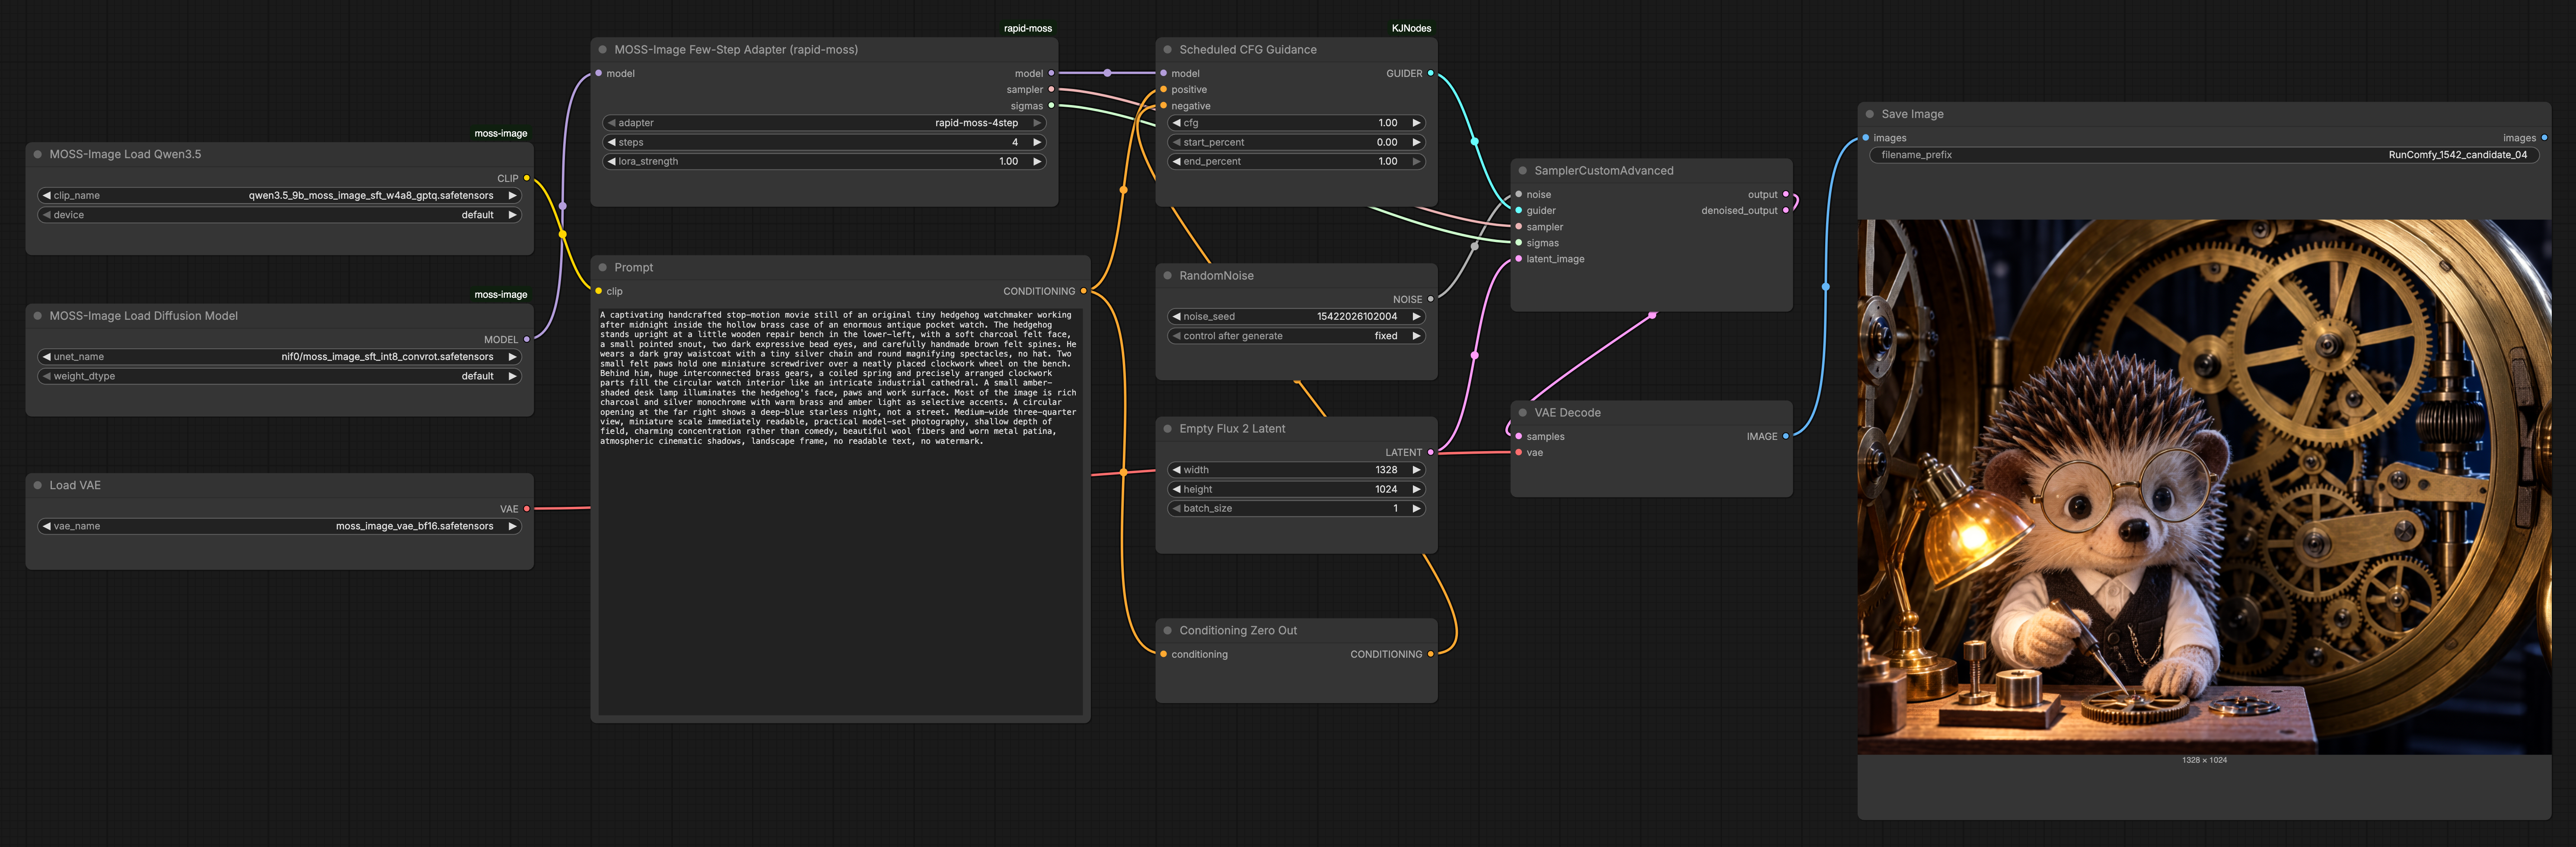
Task: Adjust the cfg value slider field
Action: point(1296,123)
